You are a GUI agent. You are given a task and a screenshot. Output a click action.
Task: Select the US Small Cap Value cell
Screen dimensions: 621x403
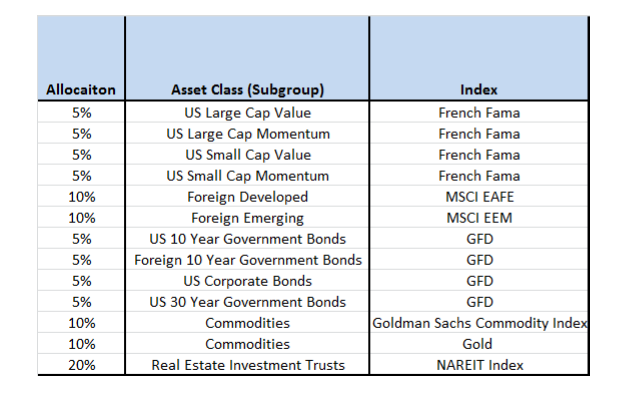(248, 155)
